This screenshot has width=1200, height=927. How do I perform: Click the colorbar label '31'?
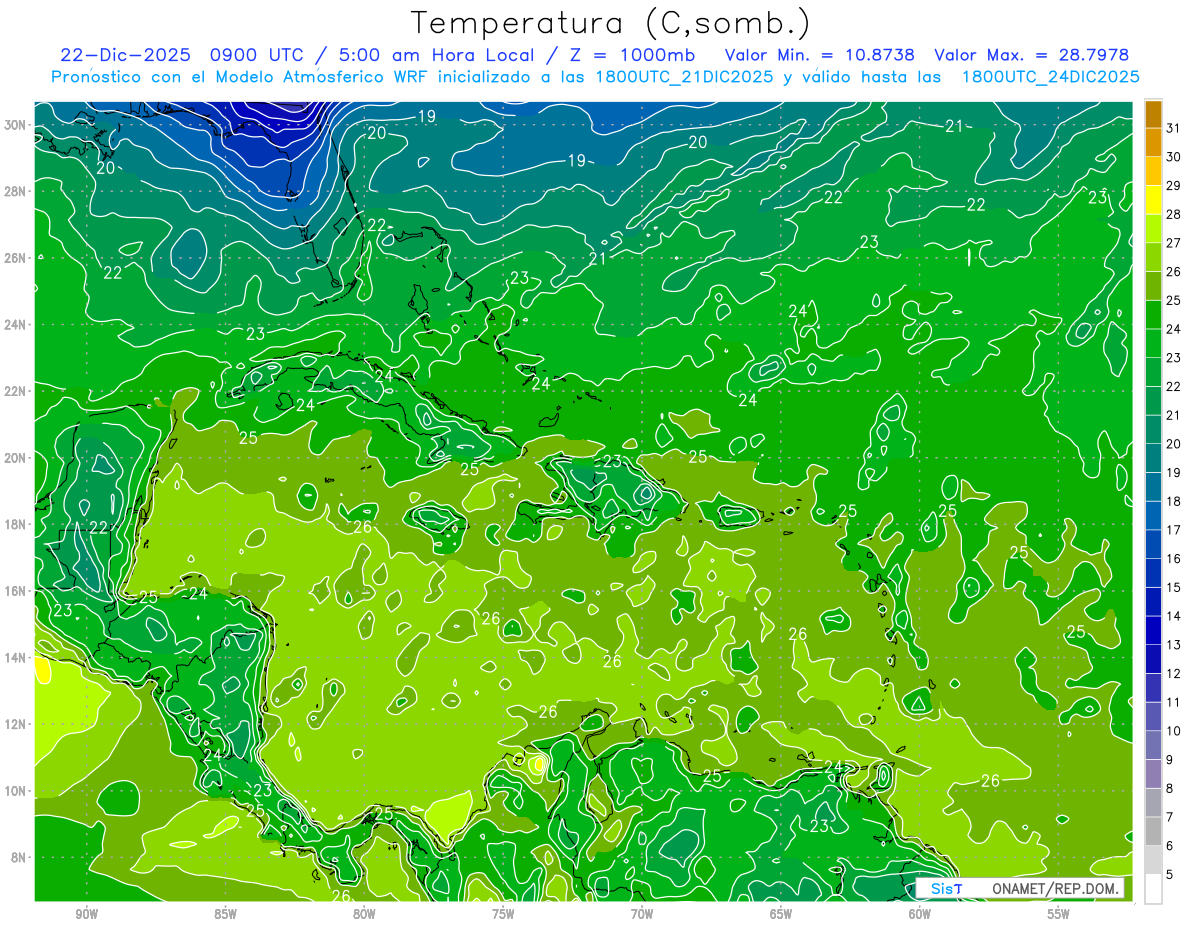1174,128
